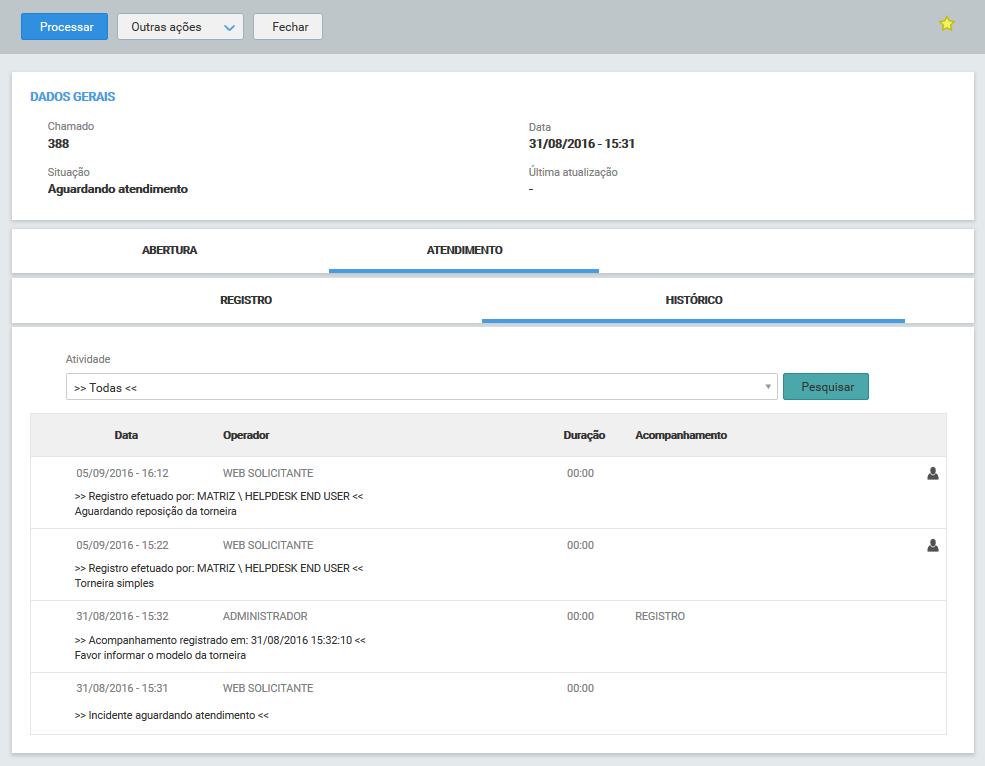Select the REGISTRO label in the ADMINISTRADOR row
985x766 pixels.
[x=659, y=616]
